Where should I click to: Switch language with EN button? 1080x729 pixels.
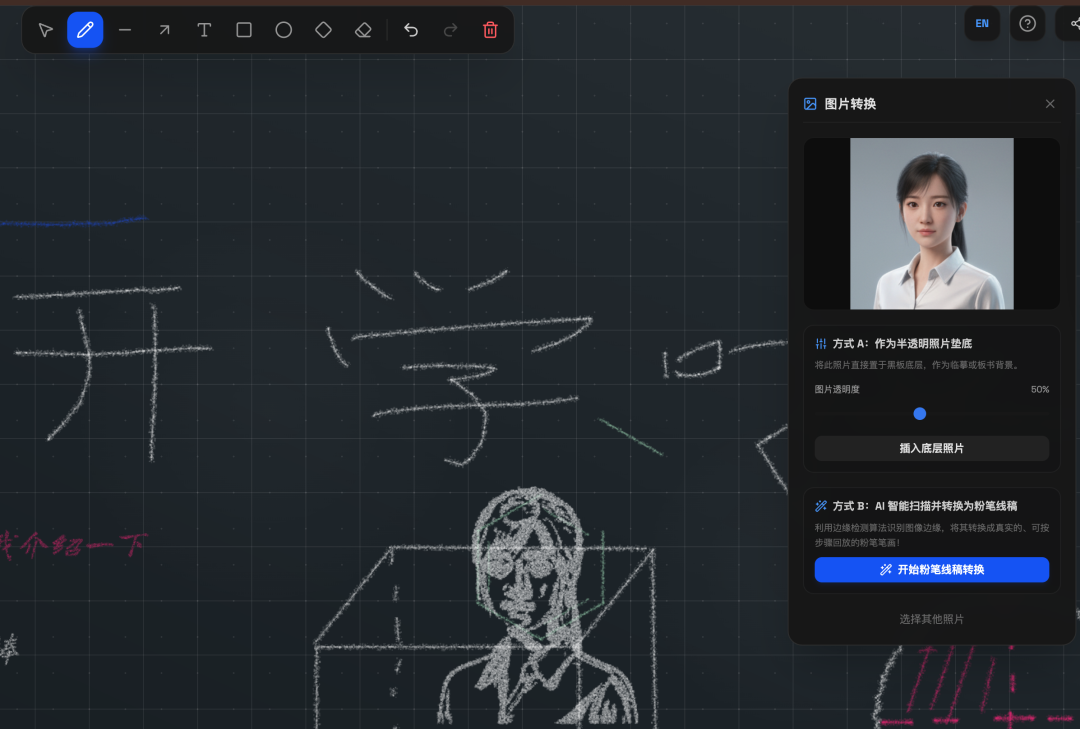pos(982,23)
